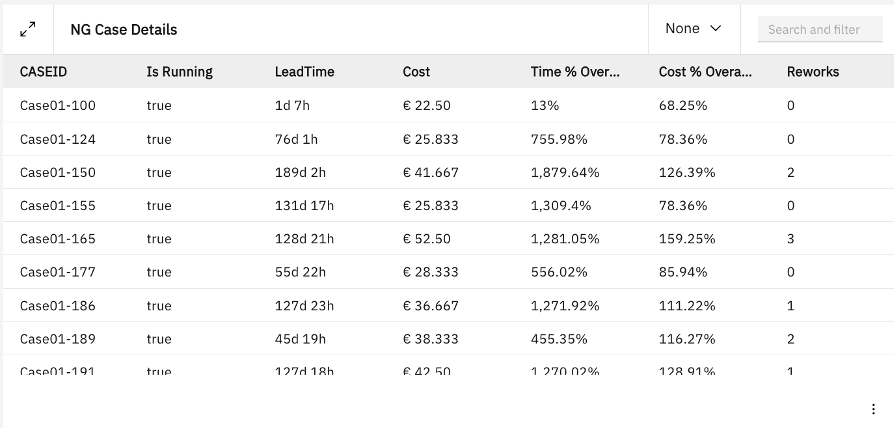Viewport: 894px width, 428px height.
Task: Click the expand widget arrows icon
Action: point(28,30)
